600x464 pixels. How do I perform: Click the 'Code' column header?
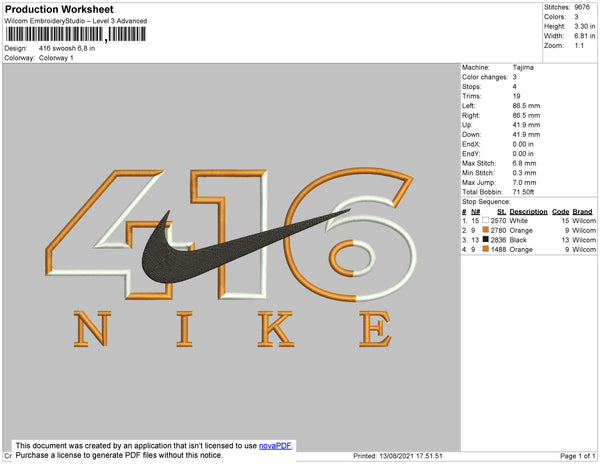[x=561, y=212]
